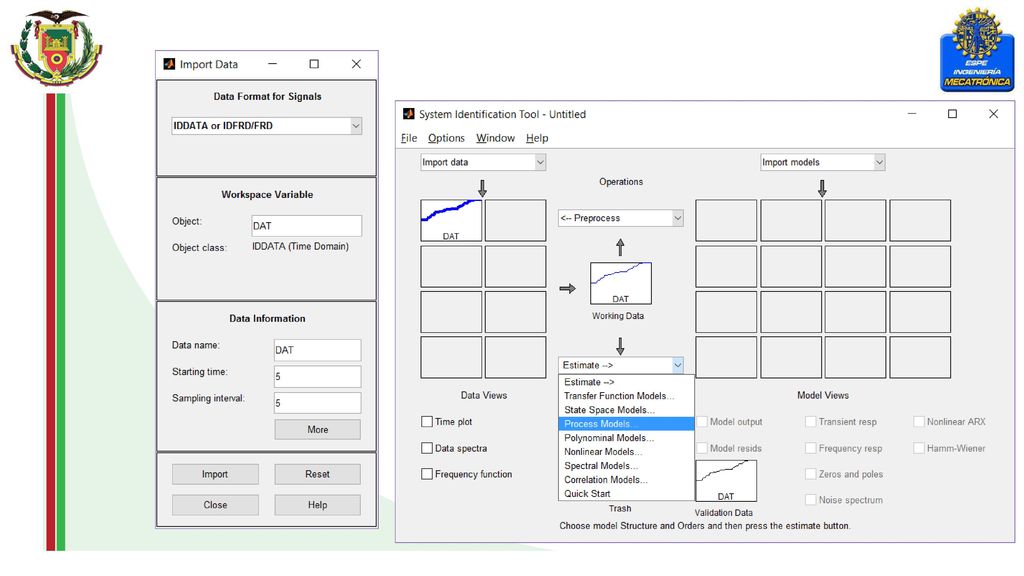
Task: Click the Import button
Action: (215, 474)
